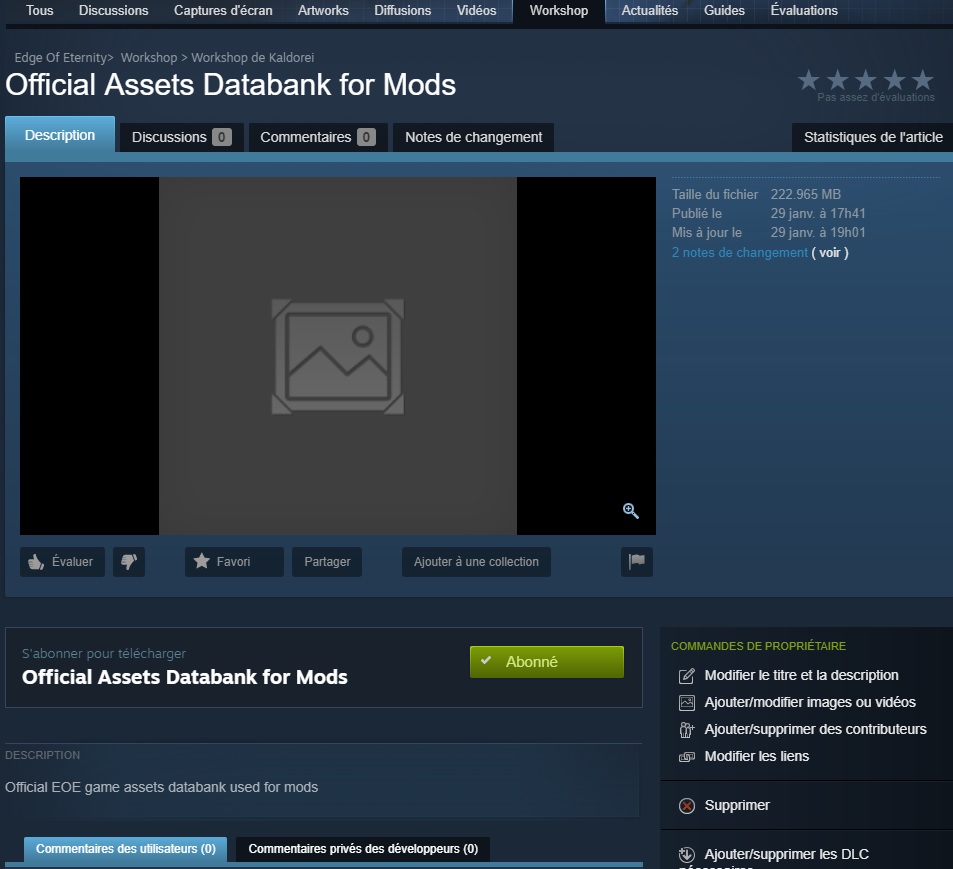The image size is (953, 869).
Task: Rate the item with the Évaluer button
Action: [62, 562]
